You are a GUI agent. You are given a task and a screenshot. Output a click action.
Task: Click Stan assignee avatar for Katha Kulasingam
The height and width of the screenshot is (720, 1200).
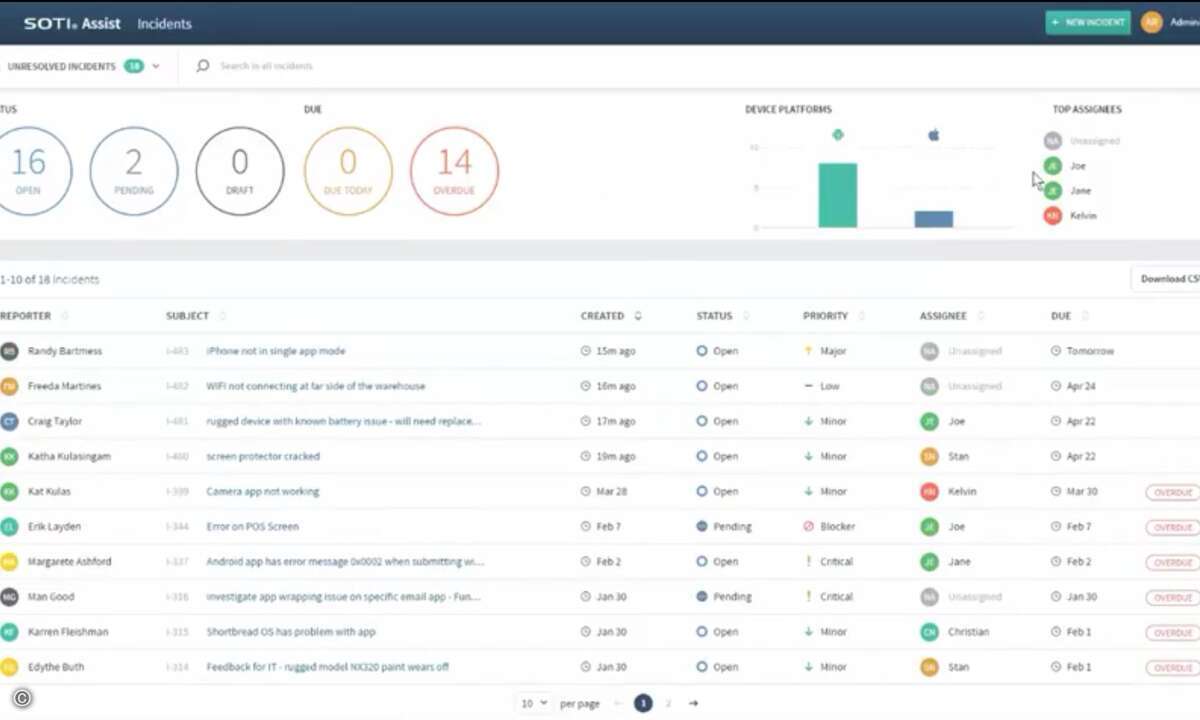[x=930, y=456]
